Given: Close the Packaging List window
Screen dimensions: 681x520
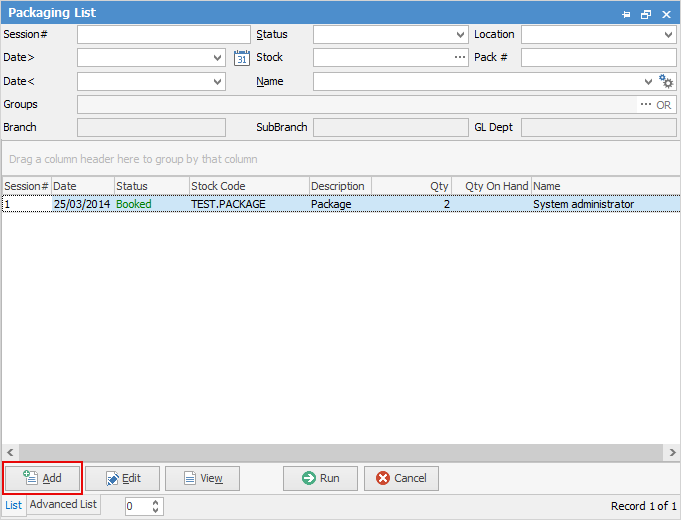Looking at the screenshot, I should click(x=667, y=14).
